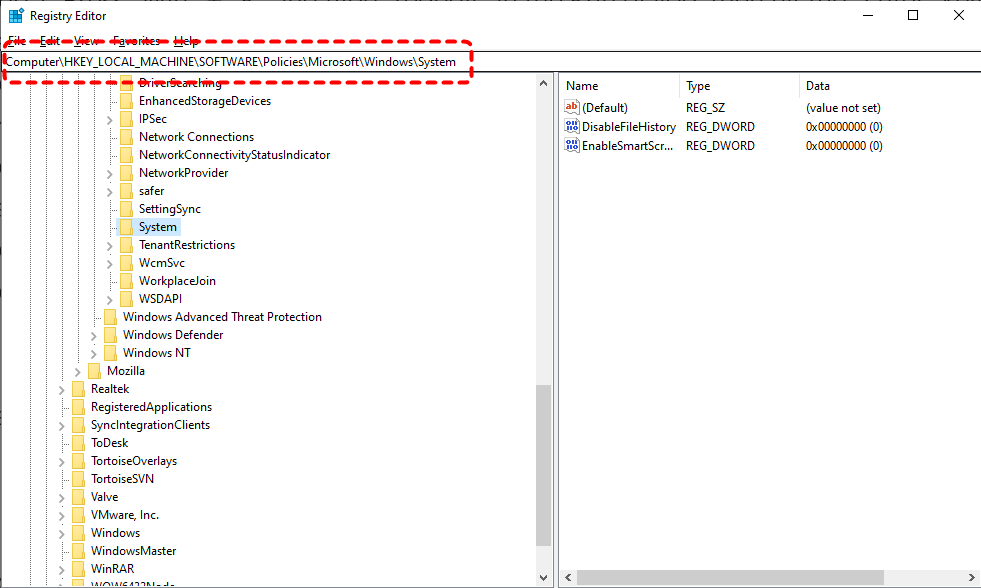The width and height of the screenshot is (981, 588).
Task: Select the SettingSync key
Action: [x=169, y=209]
